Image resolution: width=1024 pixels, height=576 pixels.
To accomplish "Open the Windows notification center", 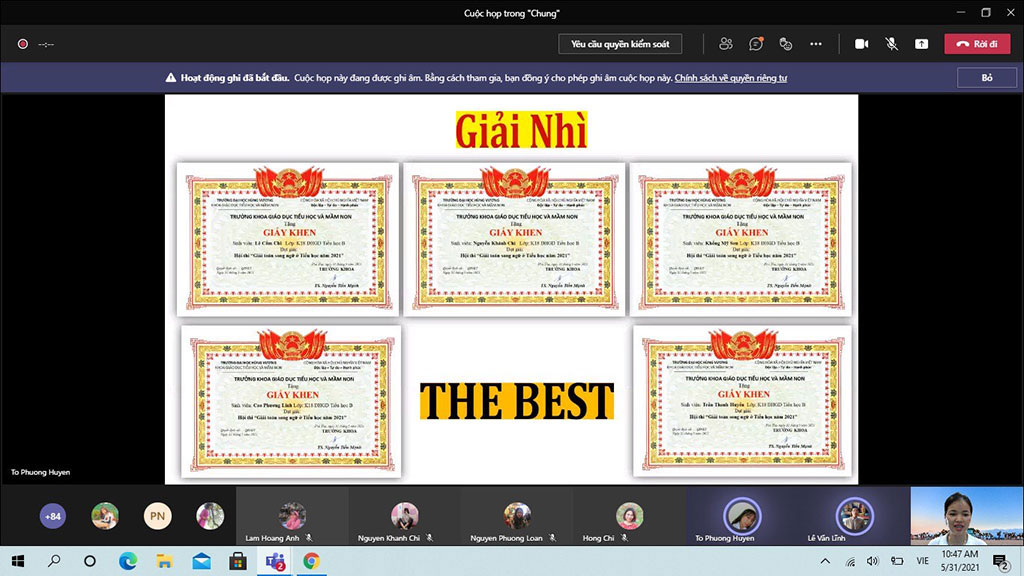I will click(1000, 561).
